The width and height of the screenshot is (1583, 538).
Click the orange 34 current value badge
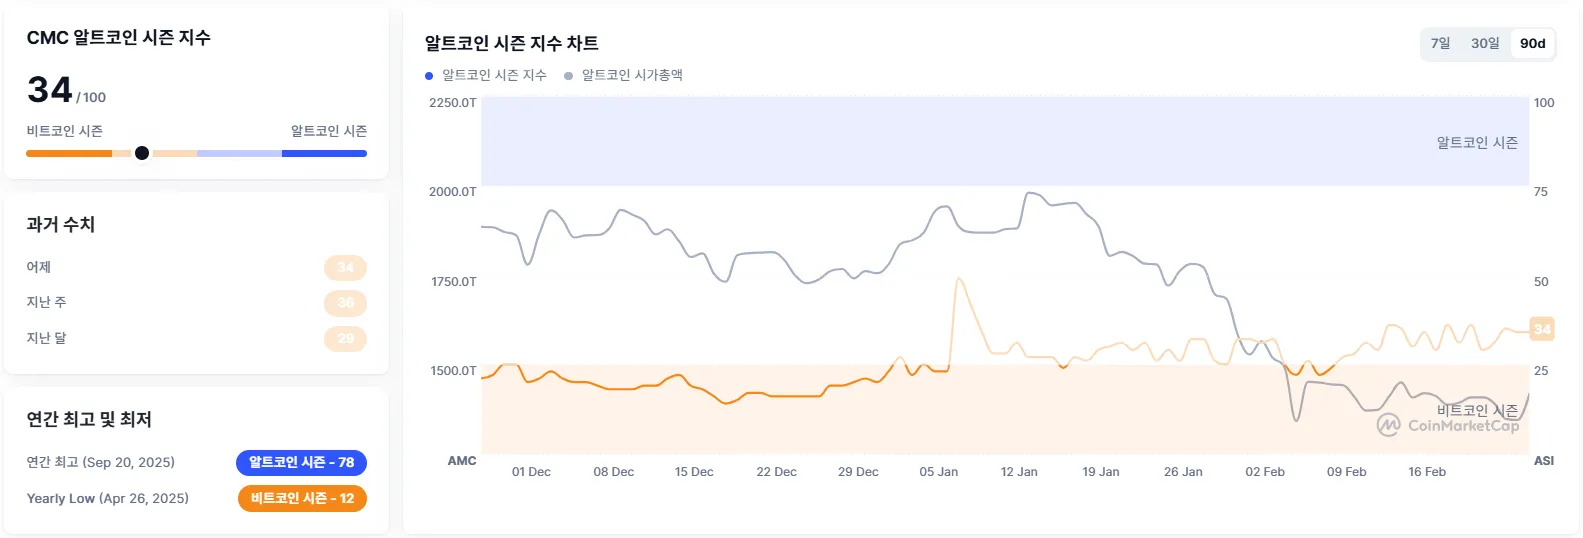1542,328
